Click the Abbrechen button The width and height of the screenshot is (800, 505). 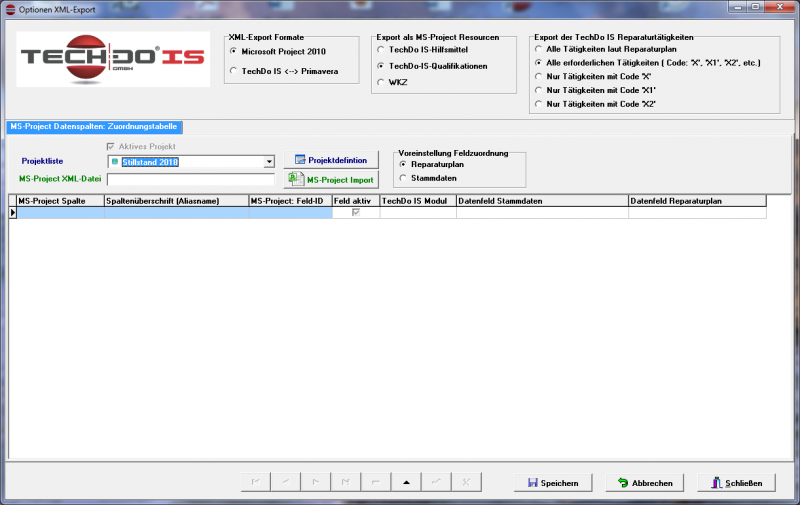pyautogui.click(x=645, y=483)
